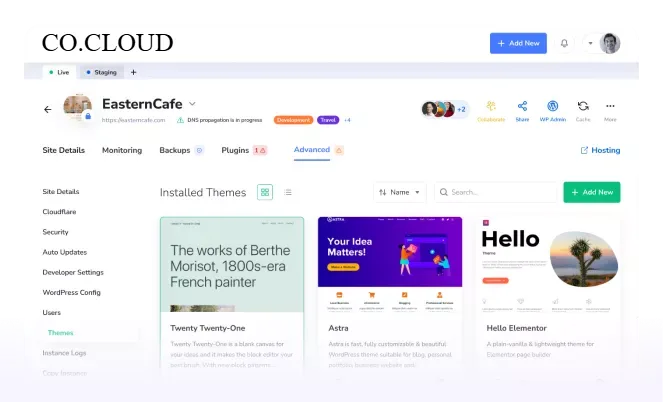
Task: Switch to the Staging tab
Action: tap(101, 72)
